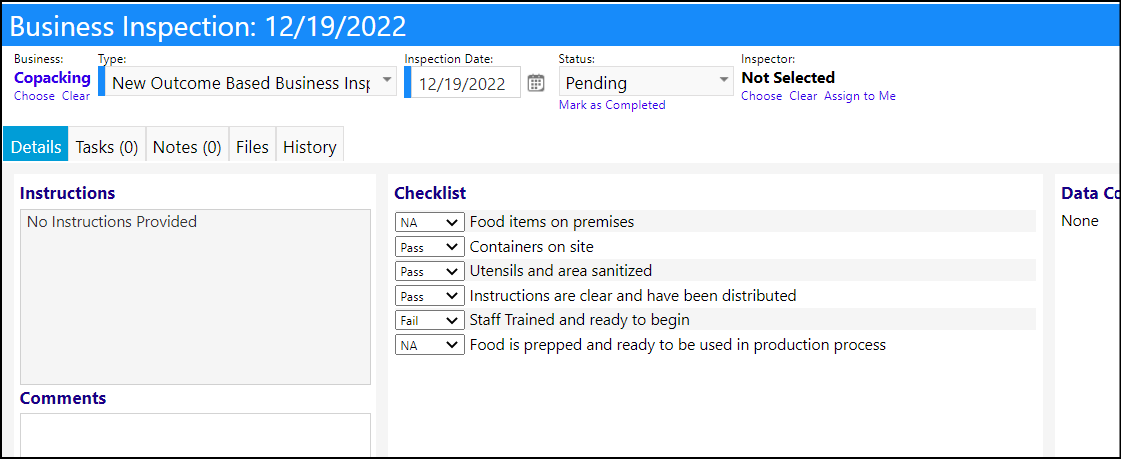Image resolution: width=1121 pixels, height=459 pixels.
Task: Switch to the Notes (0) tab
Action: pyautogui.click(x=187, y=147)
